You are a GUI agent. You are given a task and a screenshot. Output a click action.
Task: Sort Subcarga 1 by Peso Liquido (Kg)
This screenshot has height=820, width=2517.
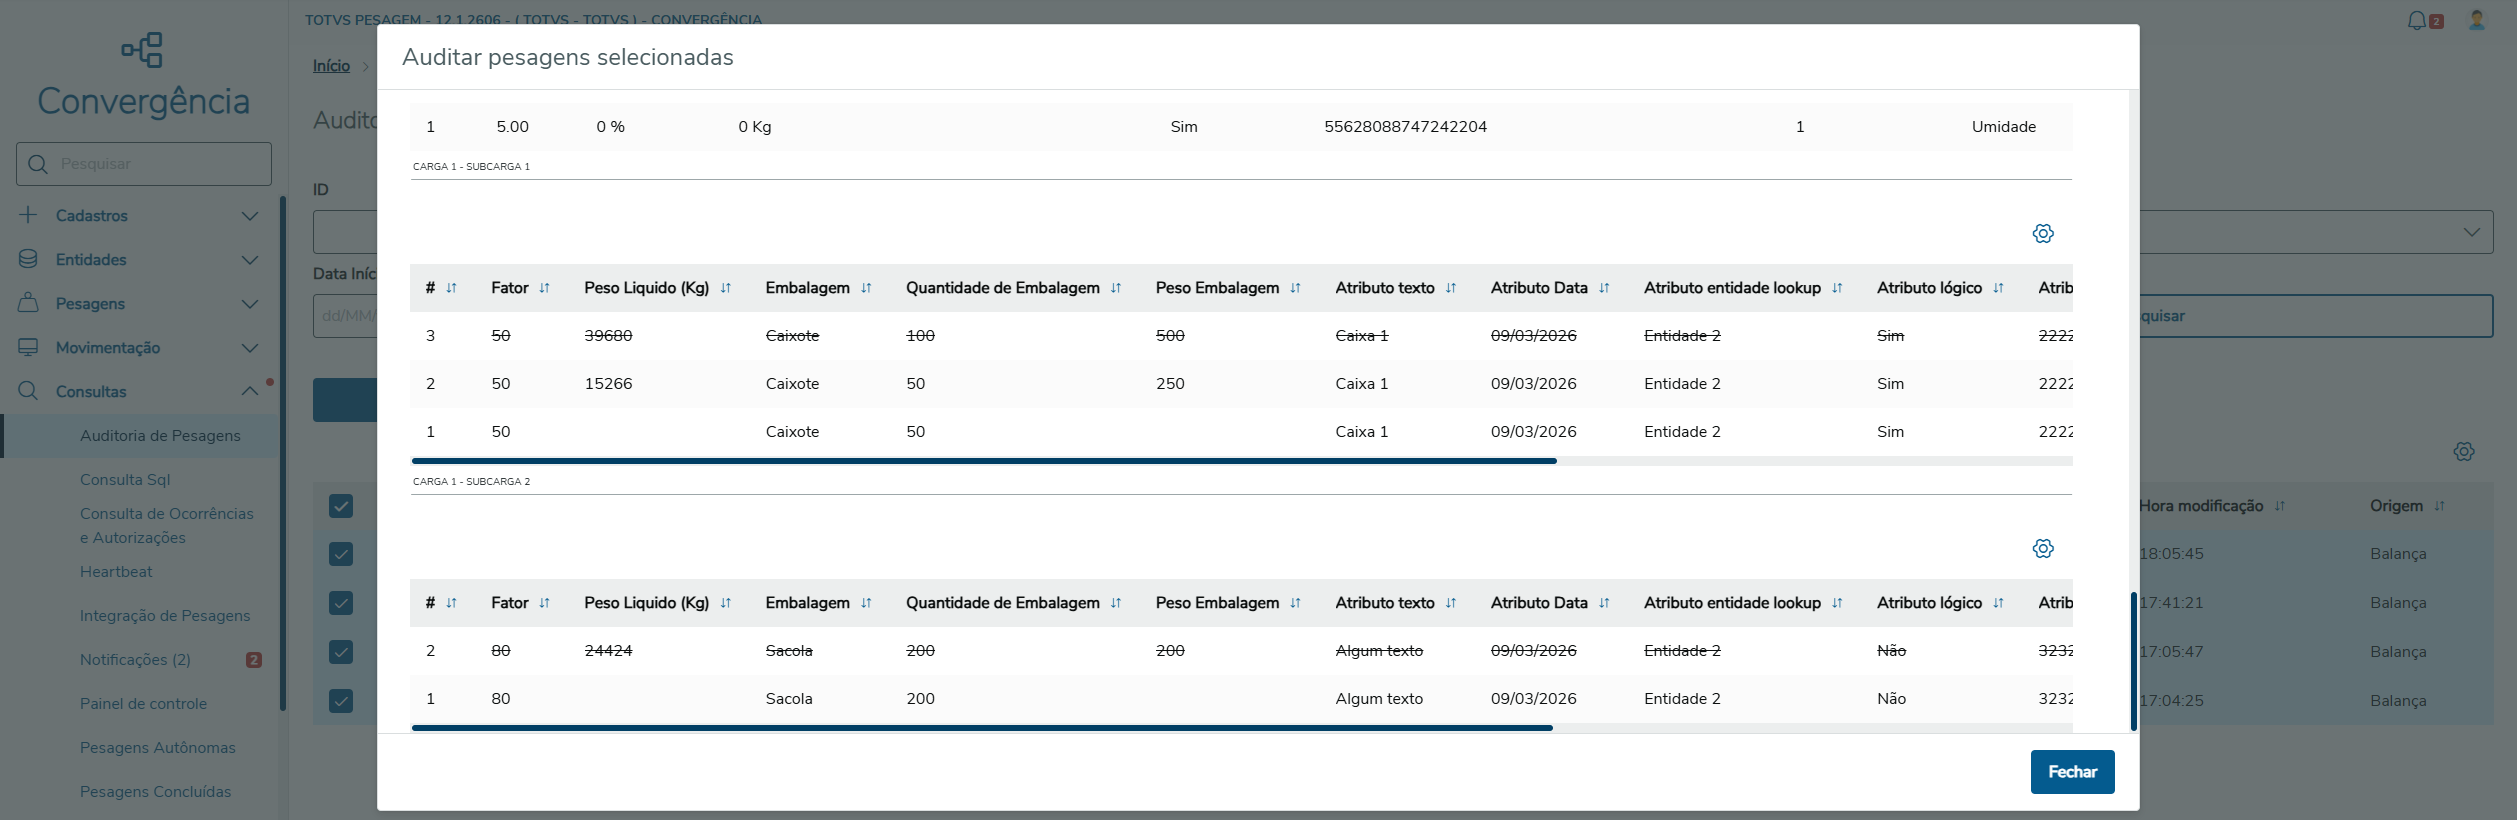click(725, 288)
